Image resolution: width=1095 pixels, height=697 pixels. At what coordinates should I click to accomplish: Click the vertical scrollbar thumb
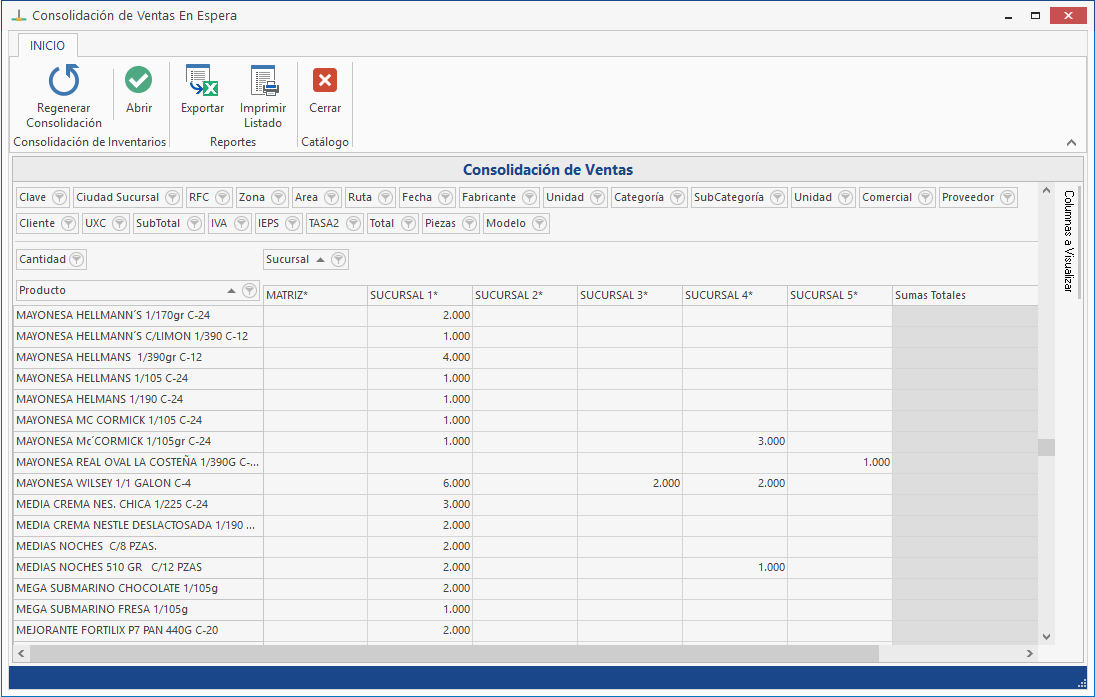coord(1046,447)
